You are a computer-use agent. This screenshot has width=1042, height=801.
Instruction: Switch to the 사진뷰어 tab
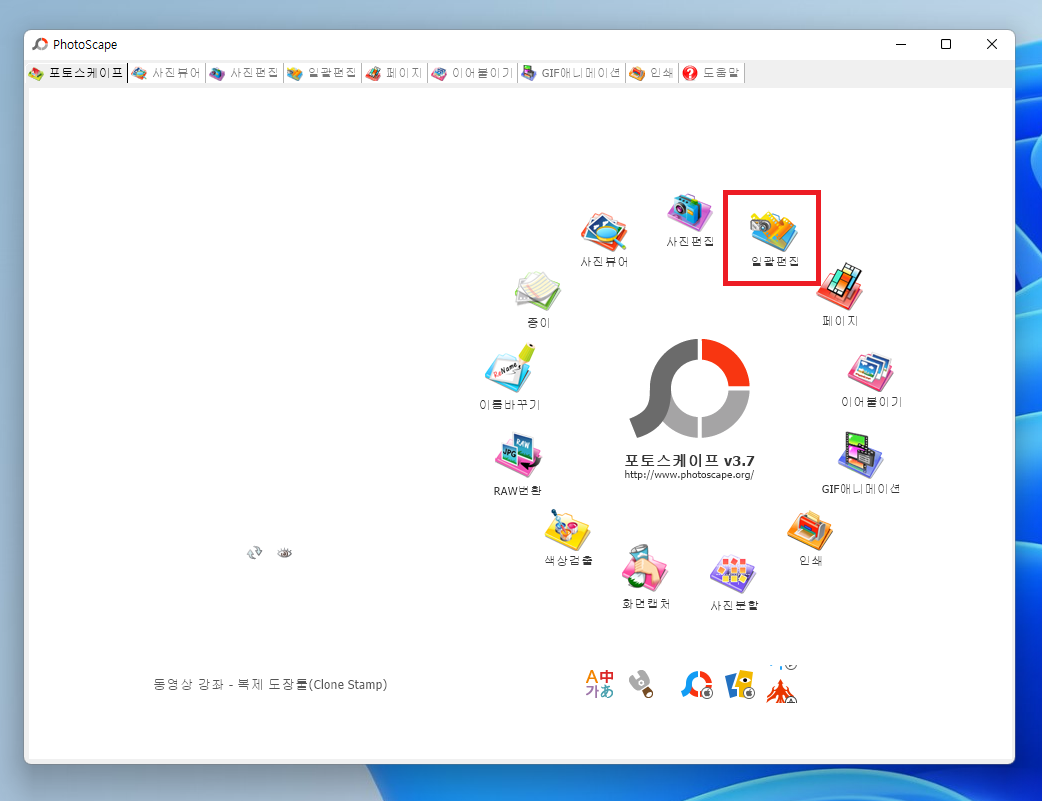coord(166,72)
